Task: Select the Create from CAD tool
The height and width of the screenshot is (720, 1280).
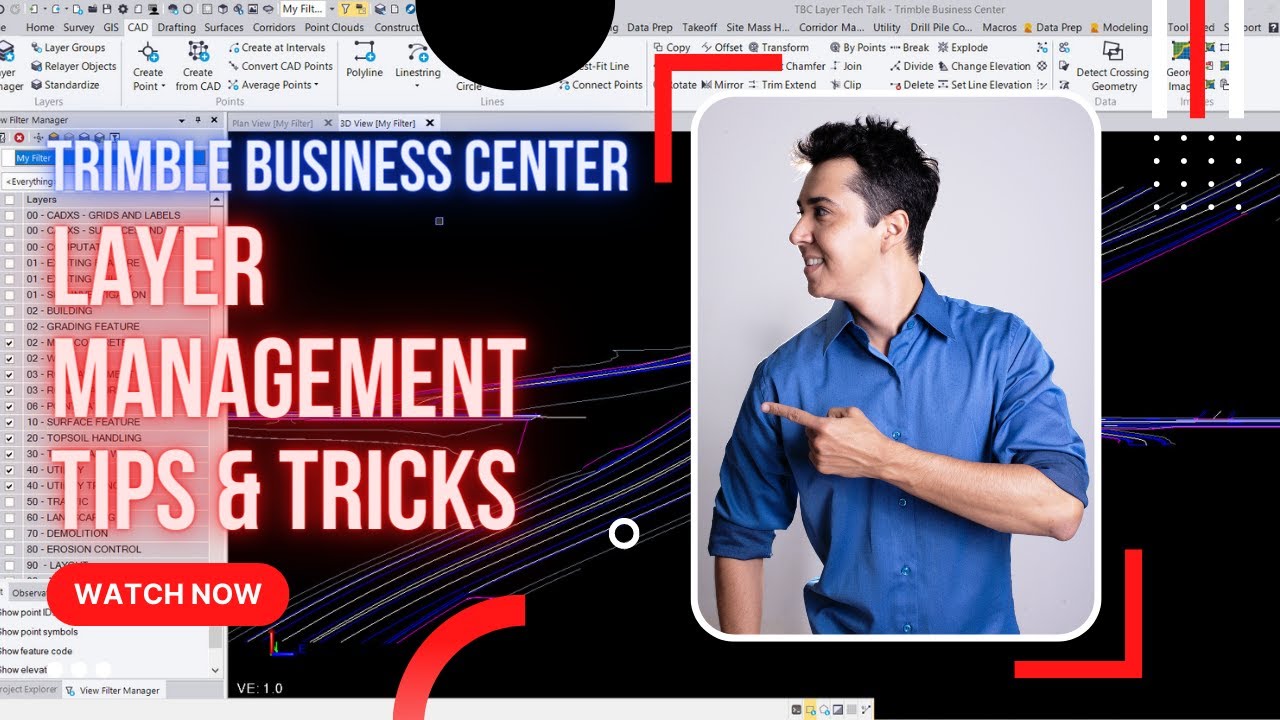Action: click(198, 66)
